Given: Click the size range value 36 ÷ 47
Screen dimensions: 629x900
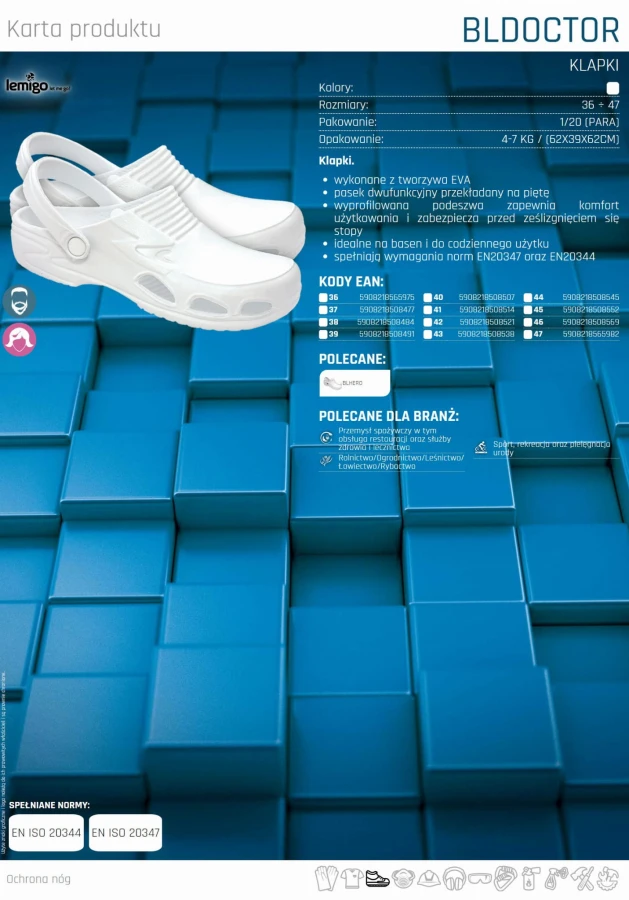Looking at the screenshot, I should coord(600,105).
